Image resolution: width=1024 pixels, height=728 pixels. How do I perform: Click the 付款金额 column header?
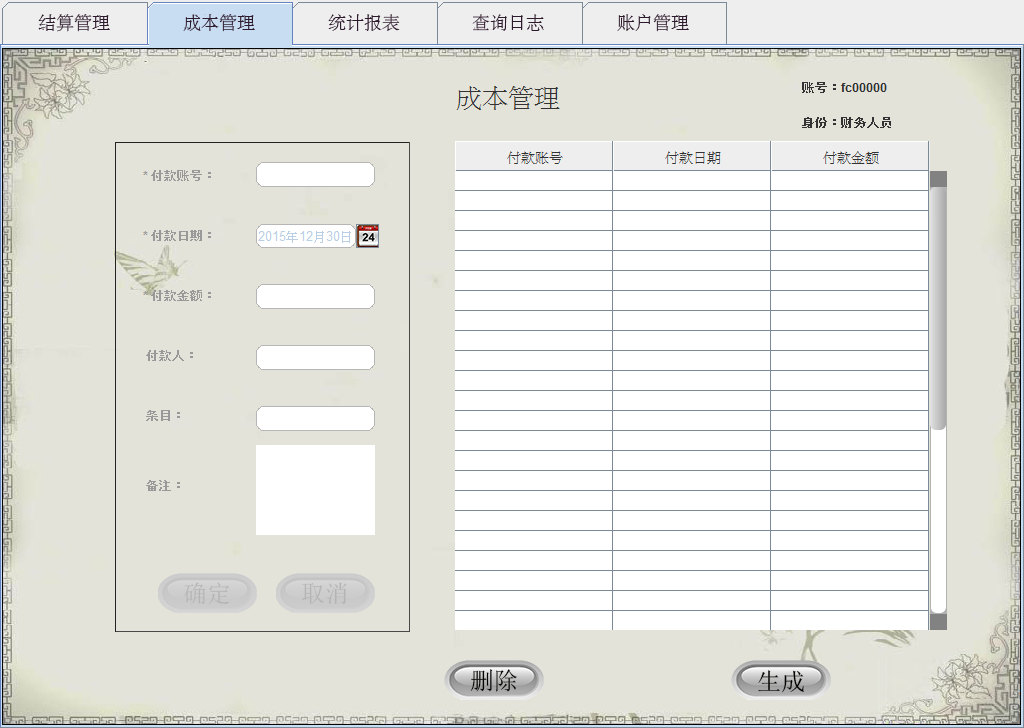click(x=849, y=155)
